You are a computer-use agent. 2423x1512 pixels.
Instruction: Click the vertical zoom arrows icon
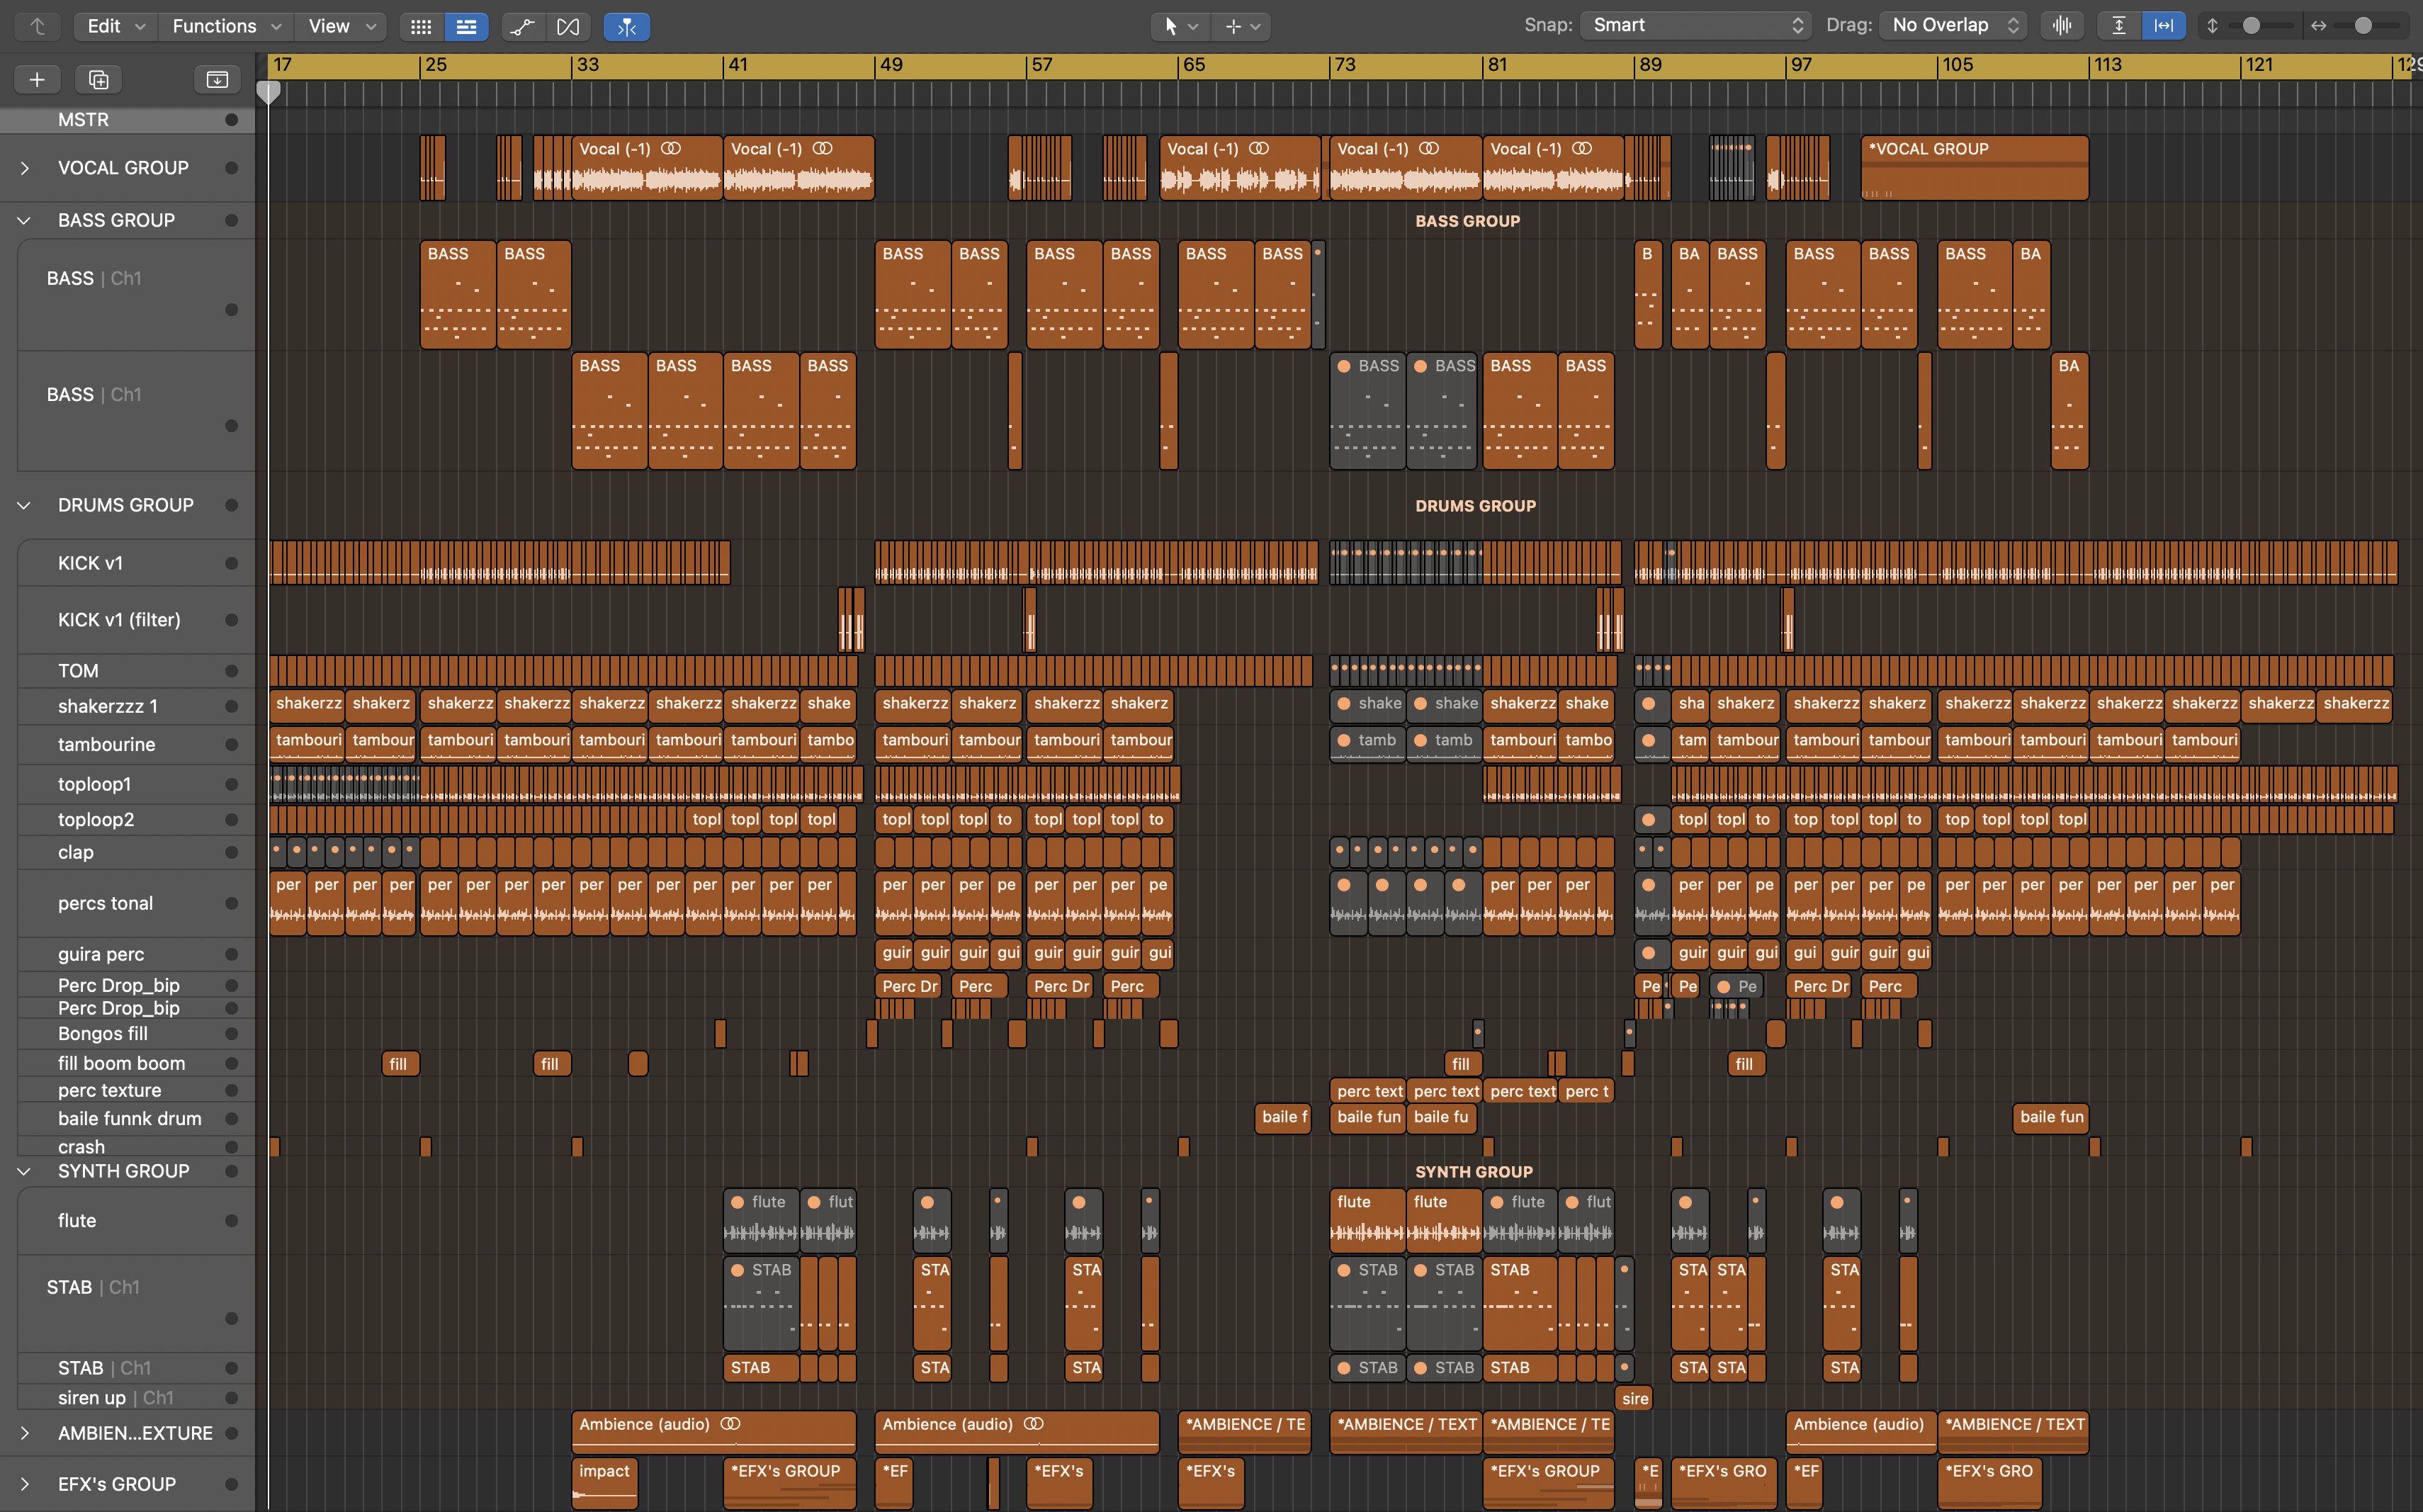2213,26
